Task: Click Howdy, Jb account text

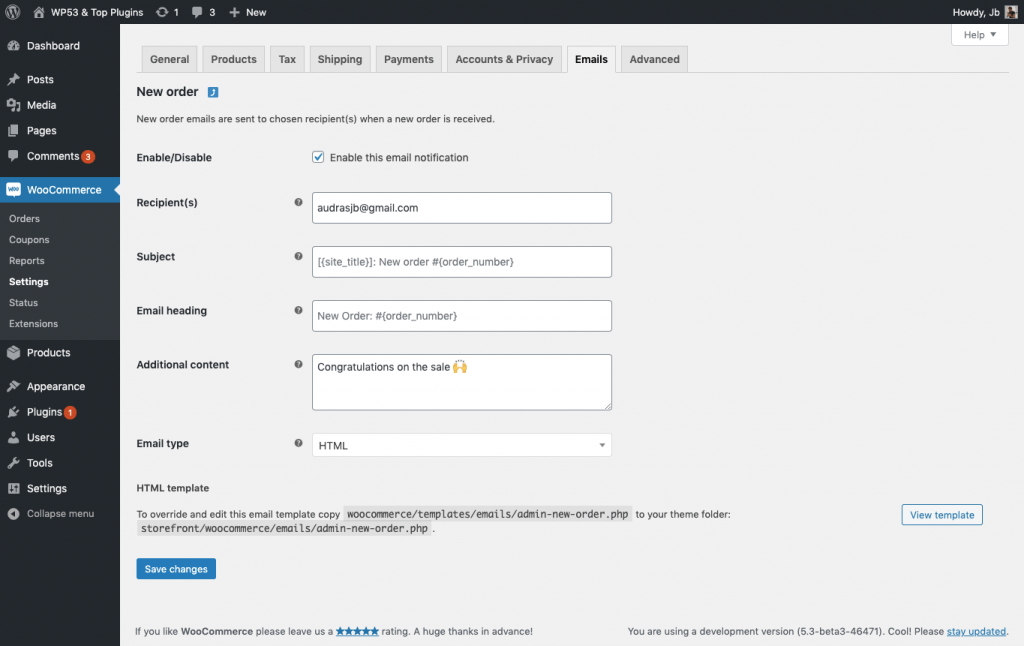Action: pos(976,12)
